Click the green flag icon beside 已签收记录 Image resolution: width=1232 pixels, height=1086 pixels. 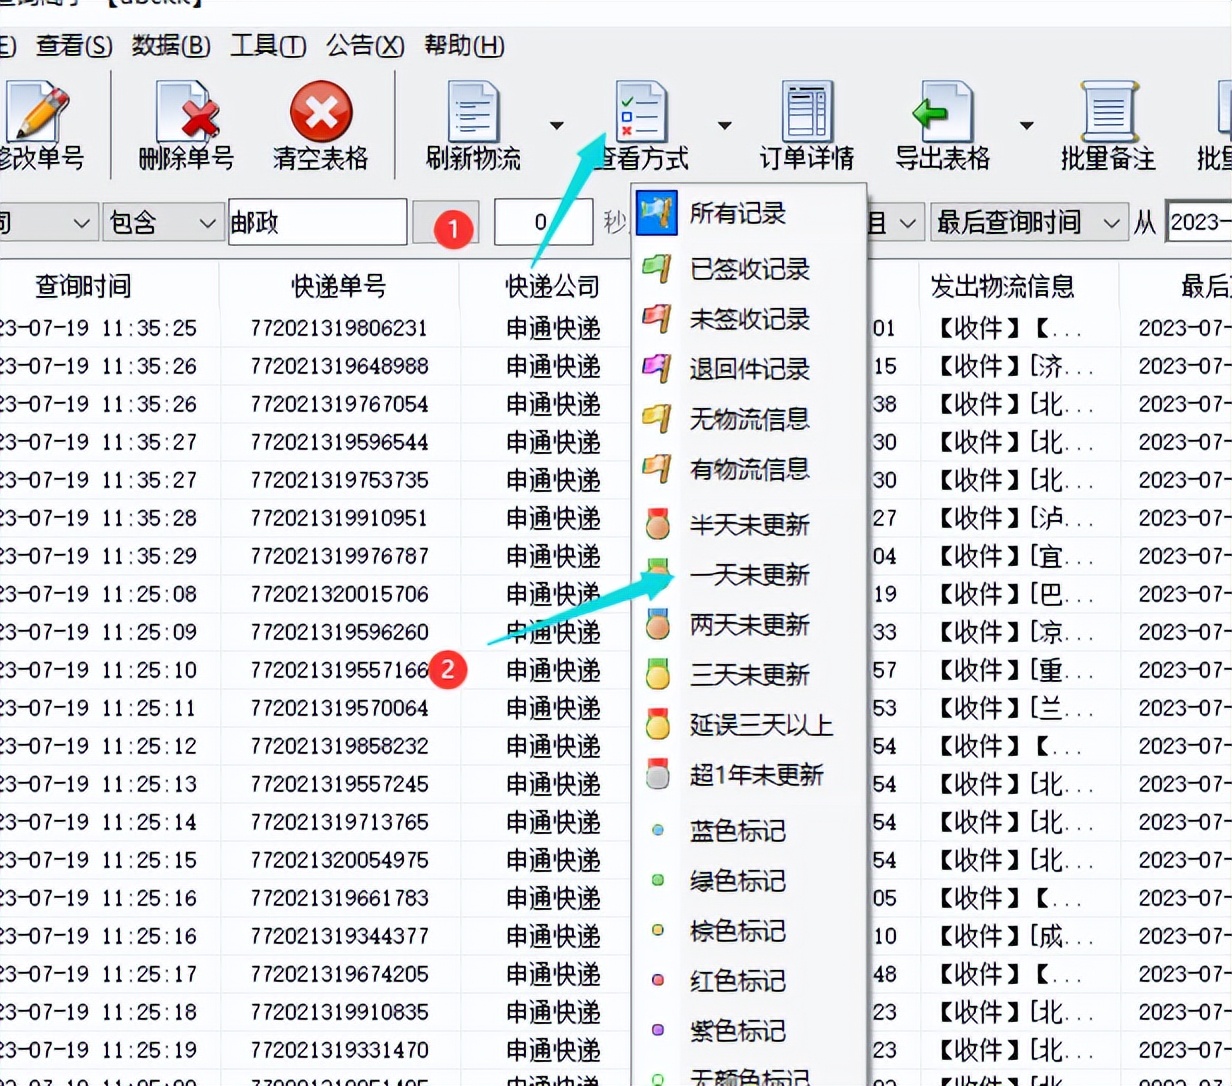point(657,268)
